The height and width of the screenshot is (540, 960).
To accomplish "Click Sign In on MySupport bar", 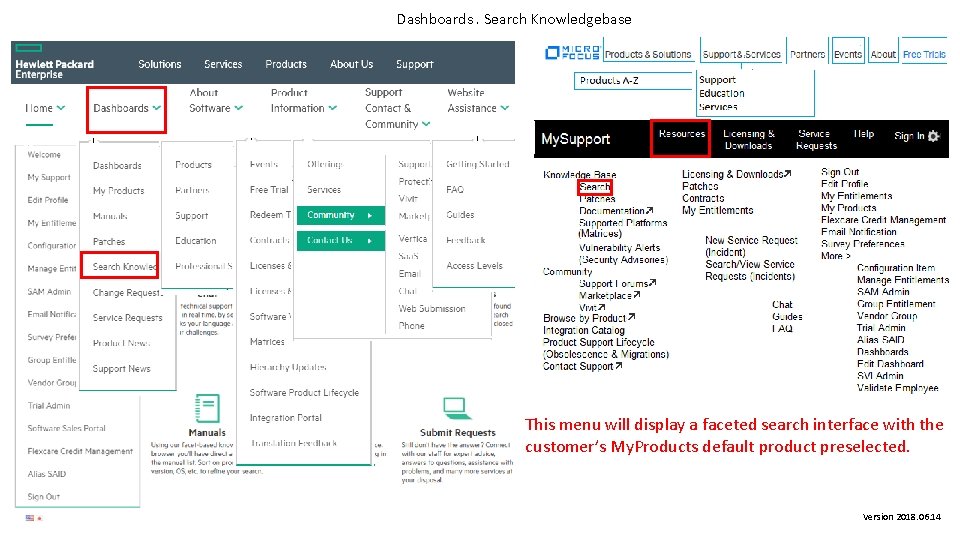I will [x=909, y=136].
